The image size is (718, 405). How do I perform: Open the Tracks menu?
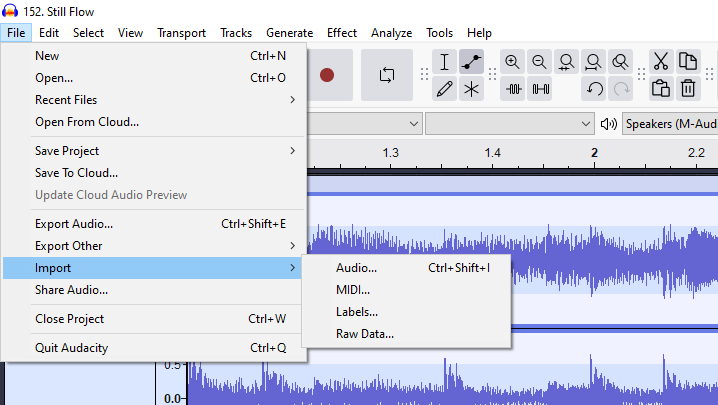236,33
